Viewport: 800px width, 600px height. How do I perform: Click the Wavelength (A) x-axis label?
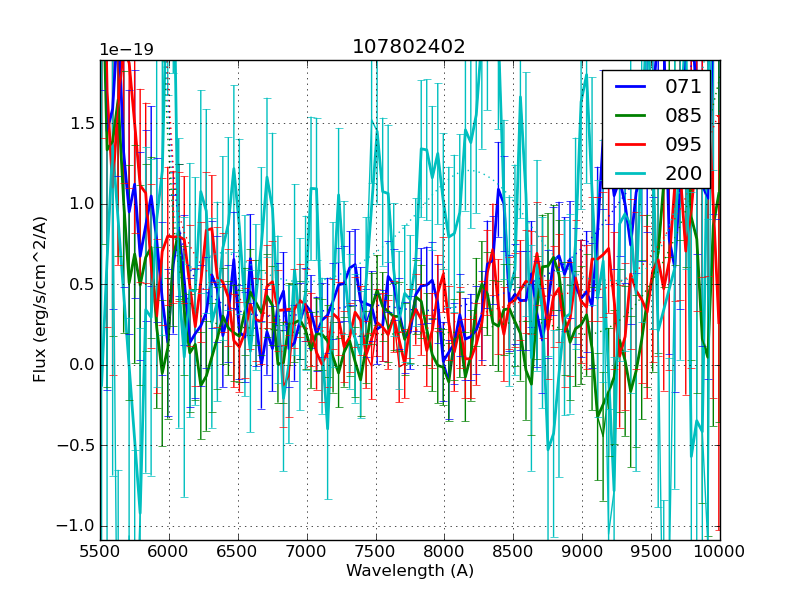410,571
